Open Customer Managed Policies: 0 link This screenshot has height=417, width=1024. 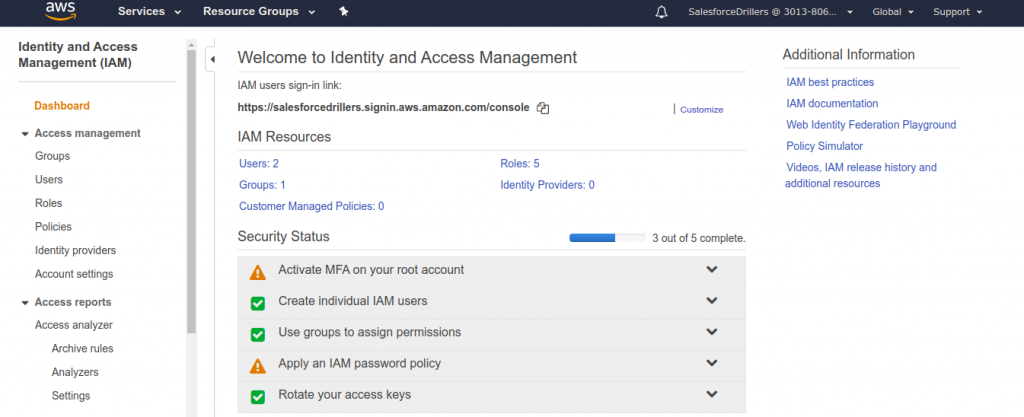click(312, 206)
